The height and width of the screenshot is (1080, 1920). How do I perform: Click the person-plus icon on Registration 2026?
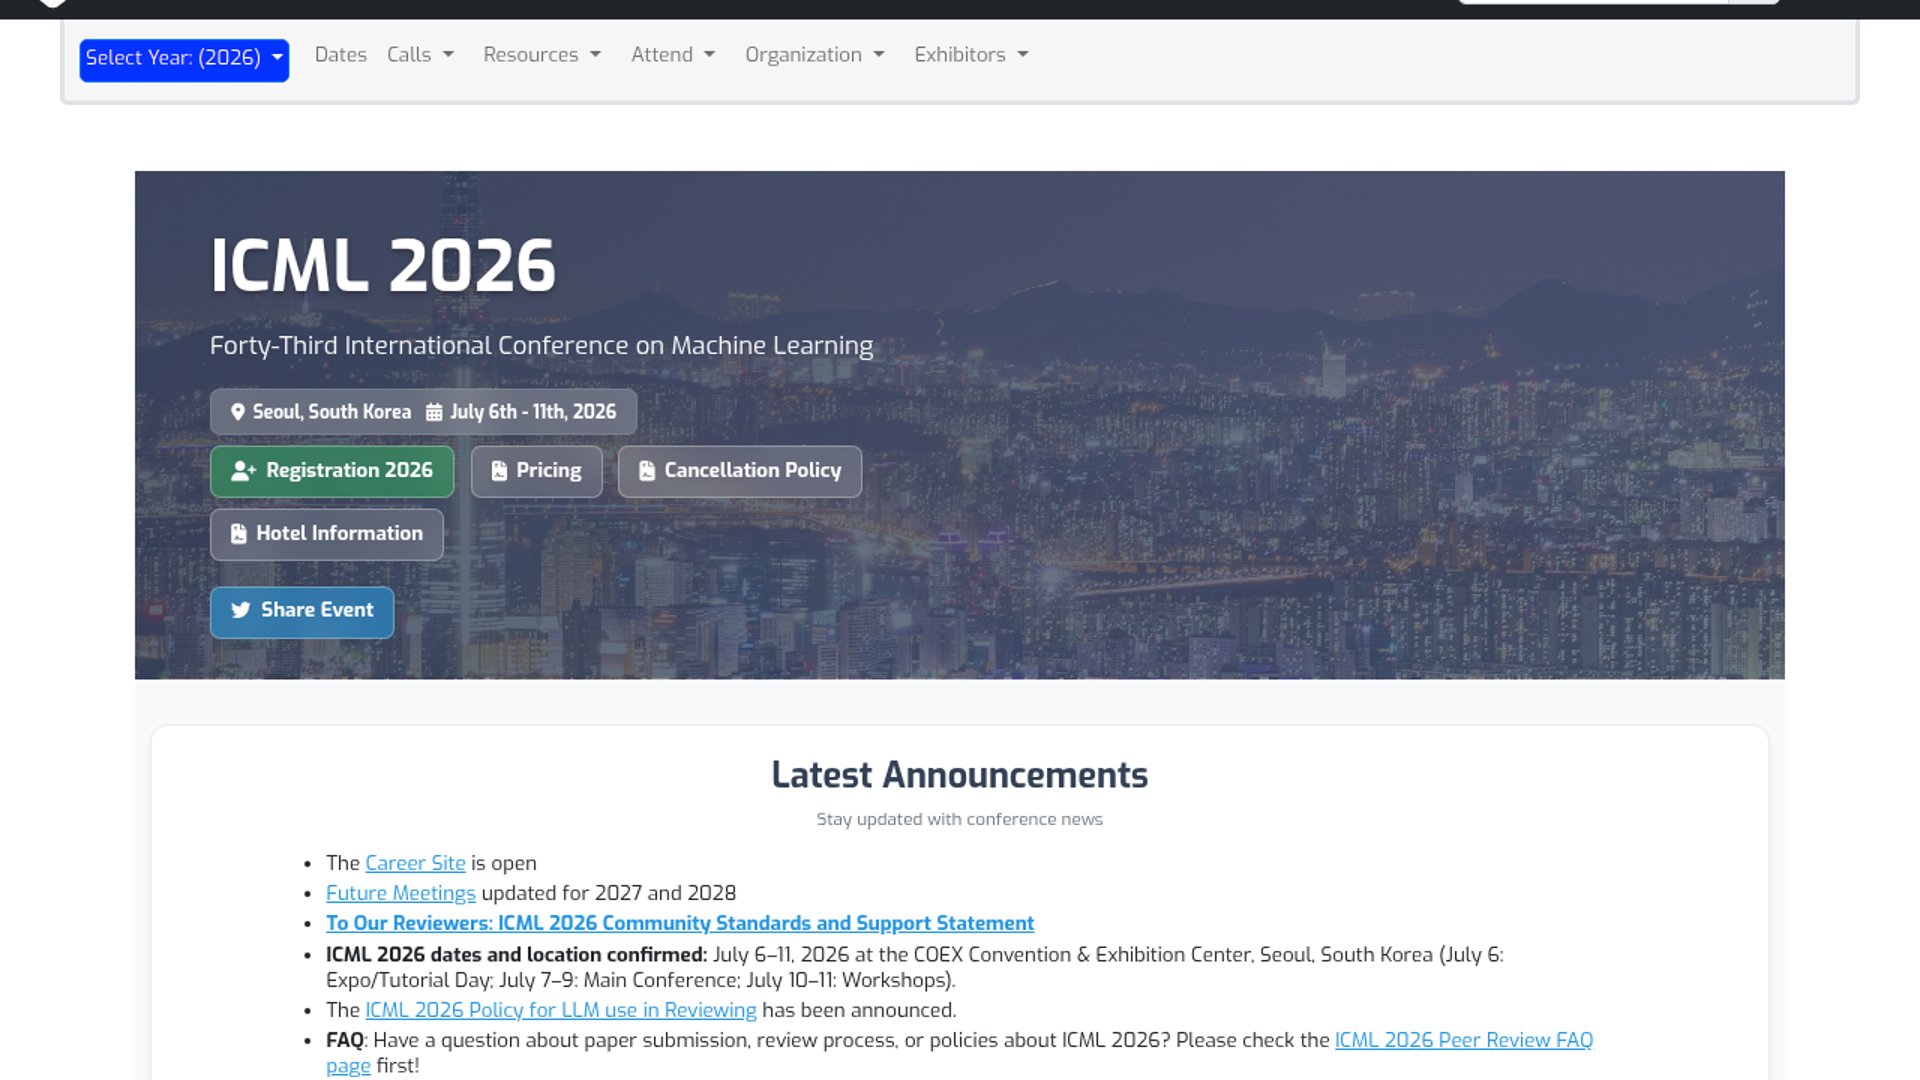[243, 470]
